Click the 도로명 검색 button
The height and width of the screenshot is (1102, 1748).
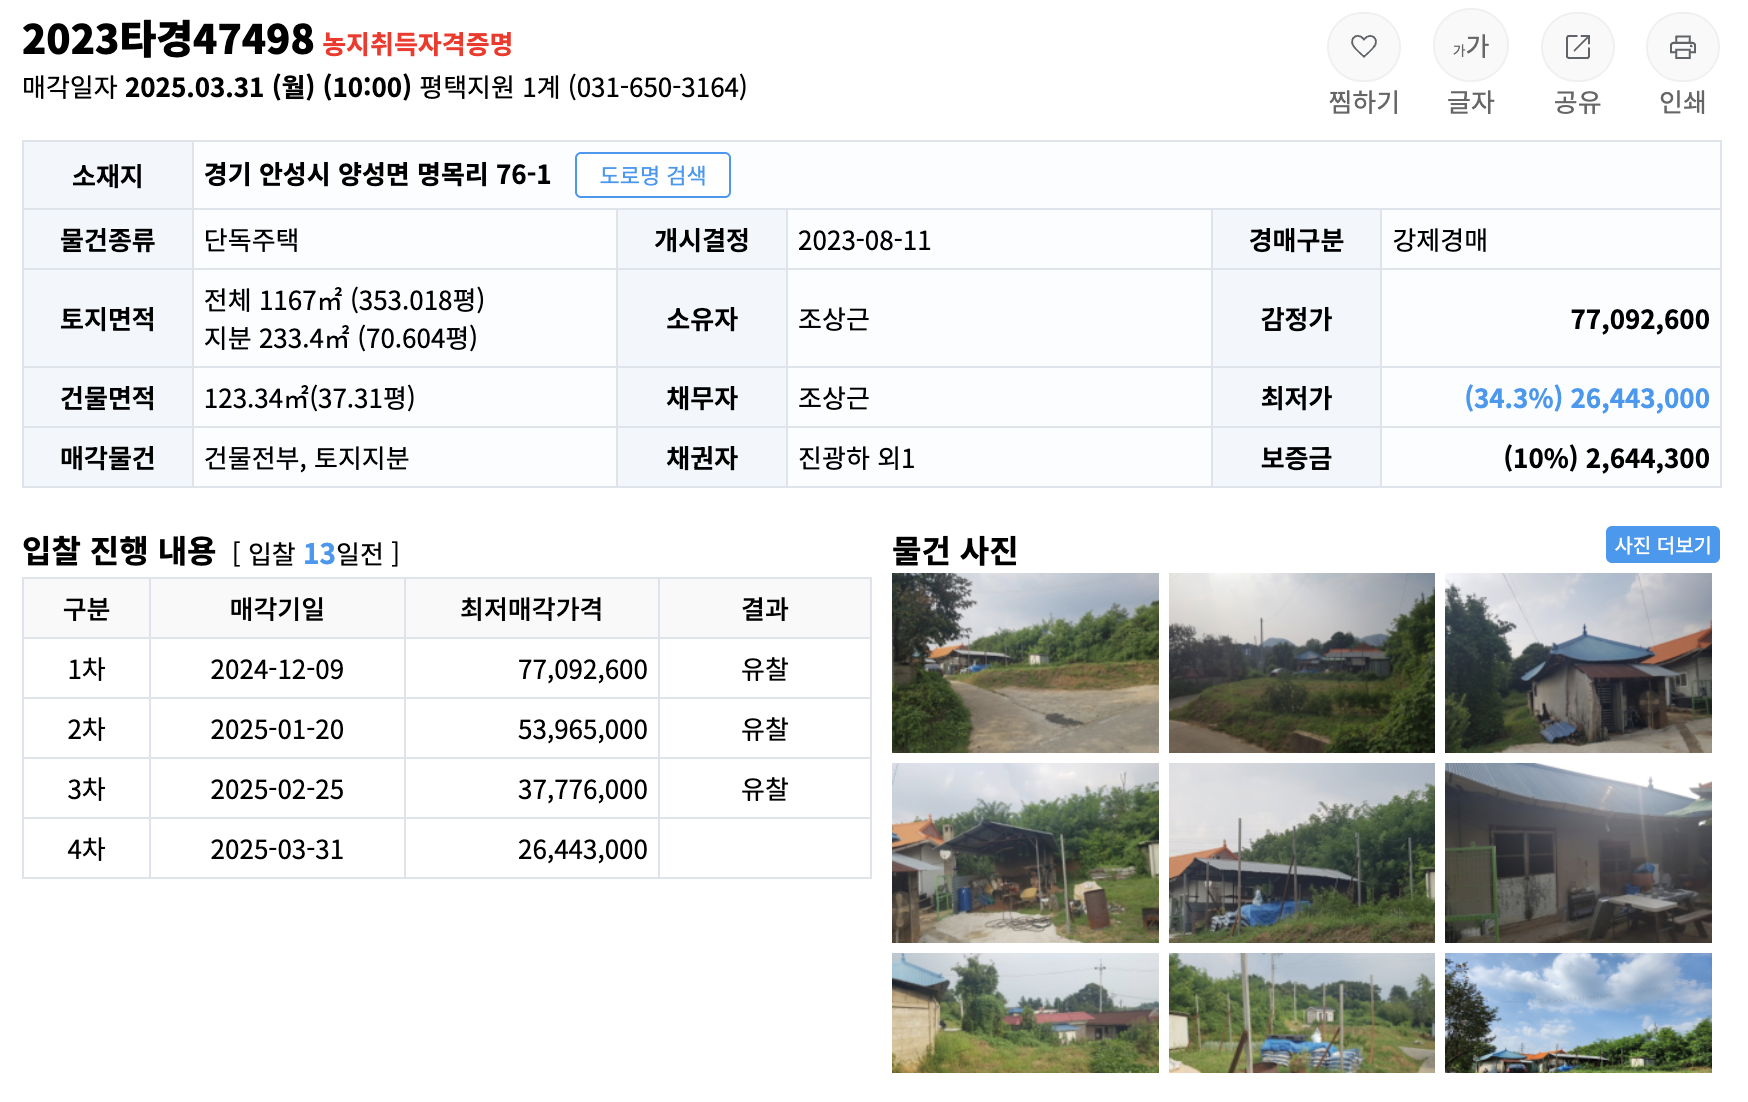click(x=652, y=175)
